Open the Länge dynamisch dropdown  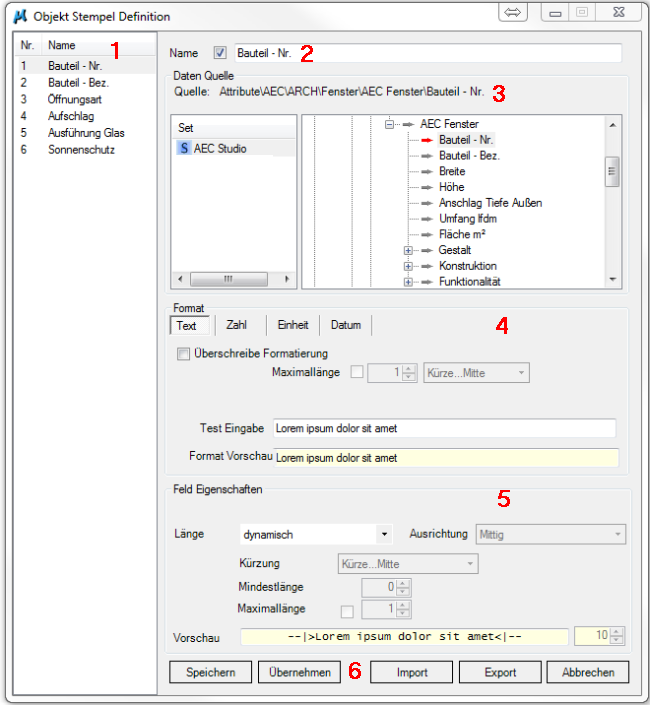coord(384,534)
